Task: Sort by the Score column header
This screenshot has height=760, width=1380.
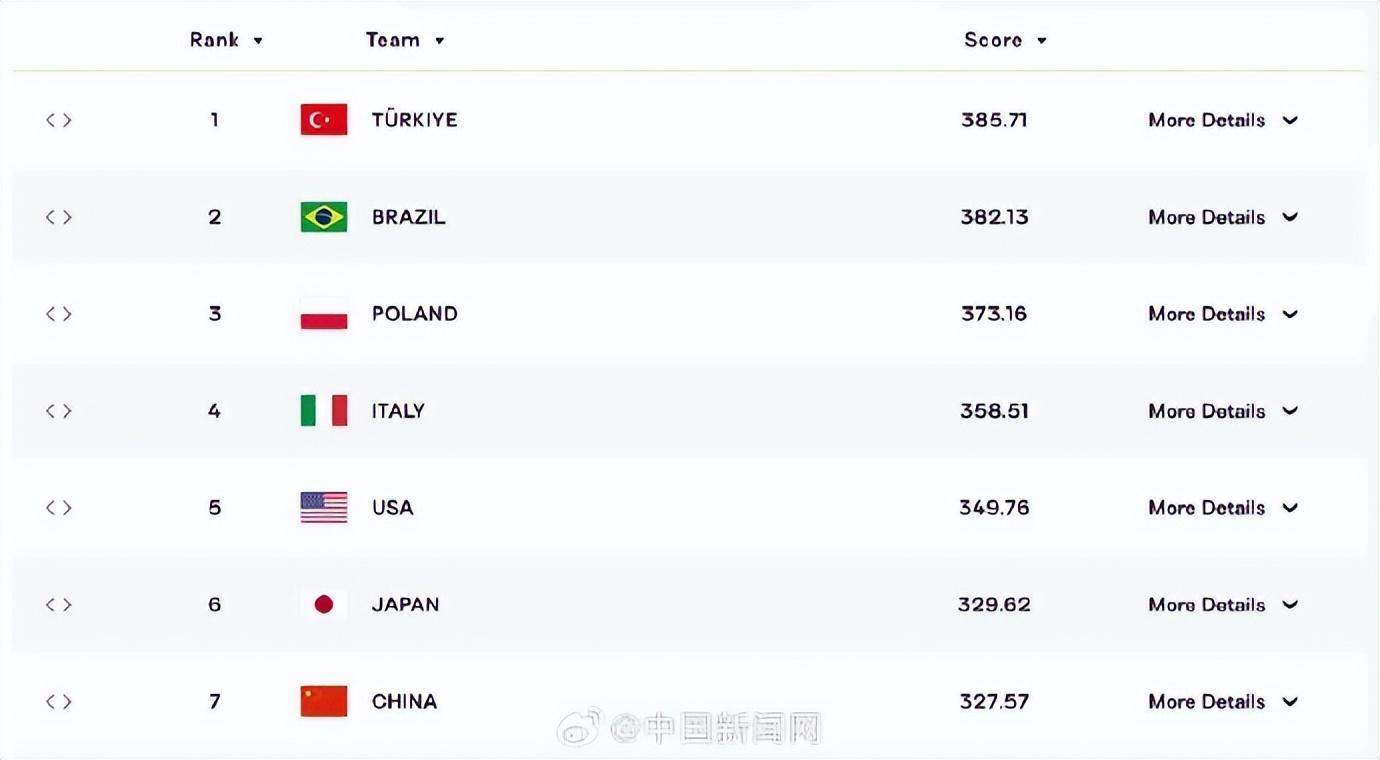Action: (1005, 40)
